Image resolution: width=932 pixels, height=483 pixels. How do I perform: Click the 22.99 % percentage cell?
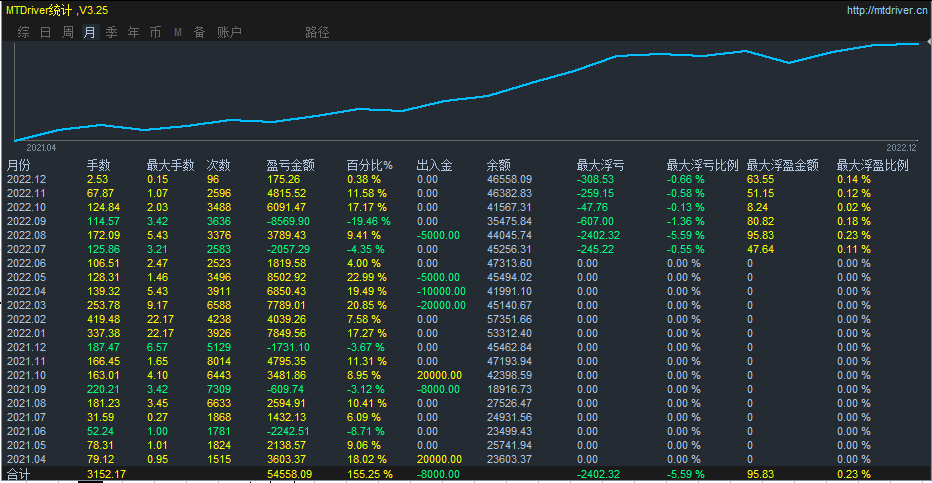pyautogui.click(x=367, y=277)
